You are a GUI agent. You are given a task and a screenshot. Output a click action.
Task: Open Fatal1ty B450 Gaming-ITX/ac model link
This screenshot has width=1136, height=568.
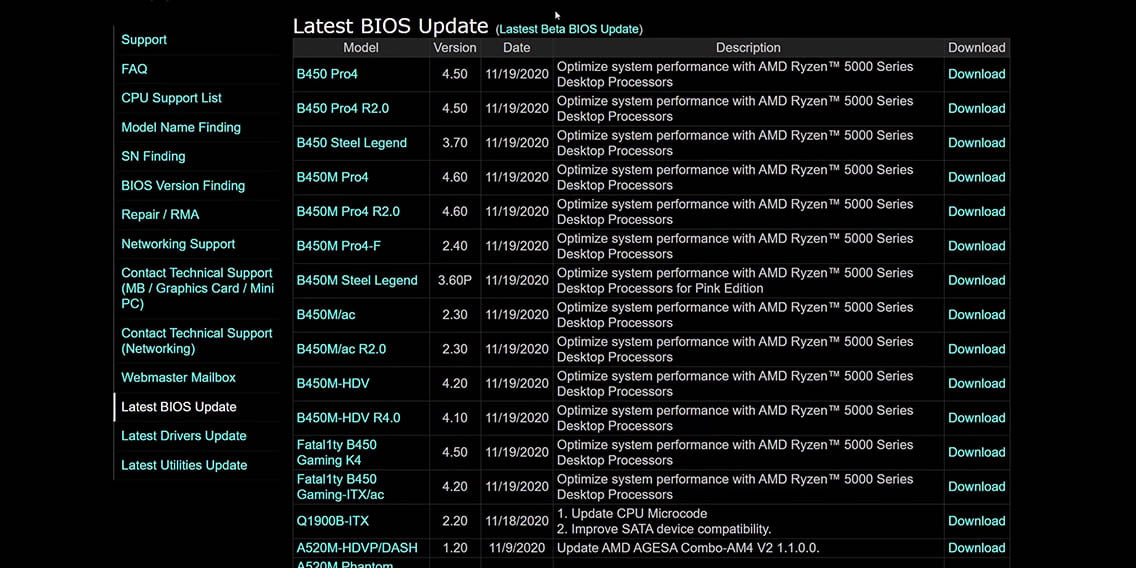click(341, 487)
